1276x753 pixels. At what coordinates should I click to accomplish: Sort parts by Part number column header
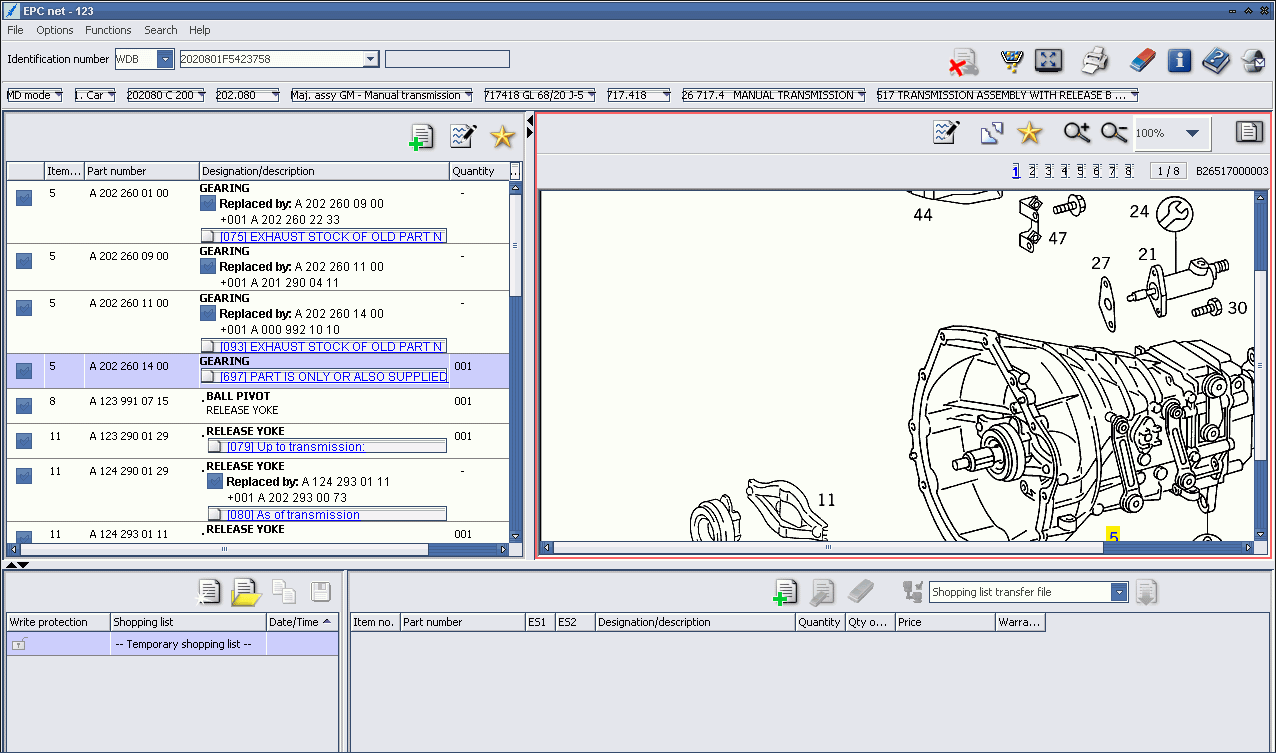[141, 171]
